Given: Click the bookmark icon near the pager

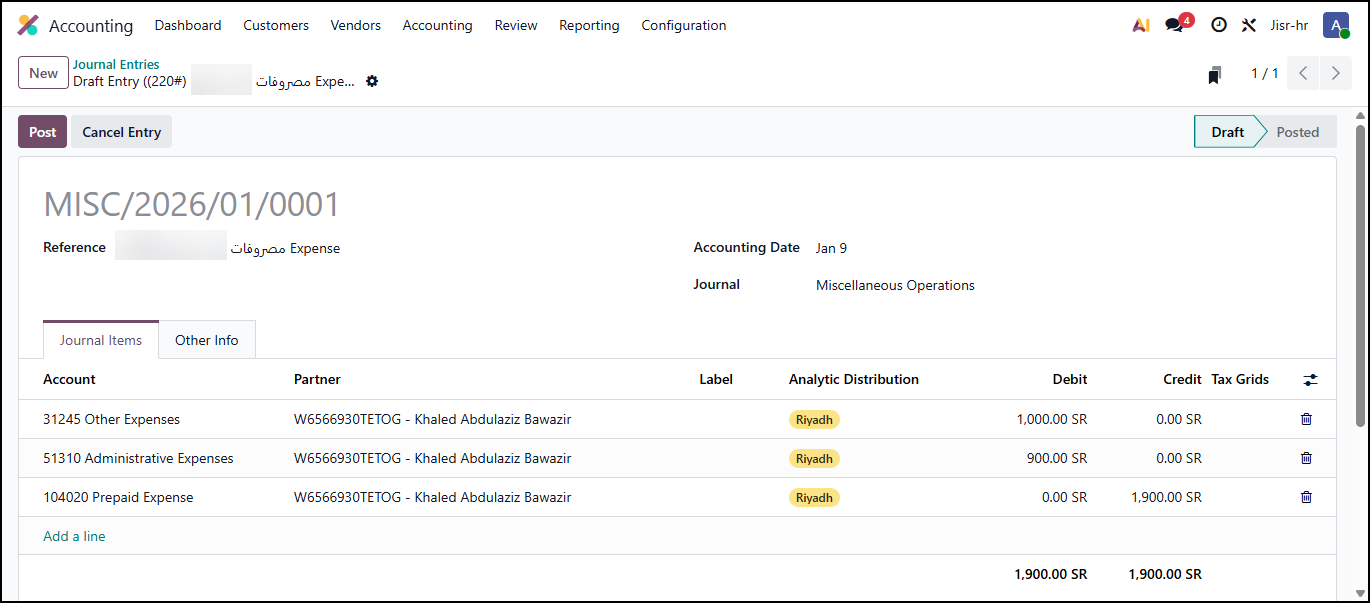Looking at the screenshot, I should pyautogui.click(x=1215, y=74).
